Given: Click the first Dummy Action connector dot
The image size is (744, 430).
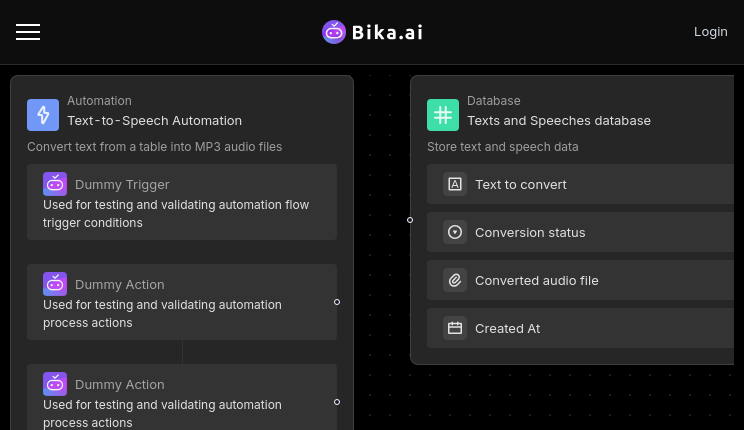Looking at the screenshot, I should [x=337, y=302].
